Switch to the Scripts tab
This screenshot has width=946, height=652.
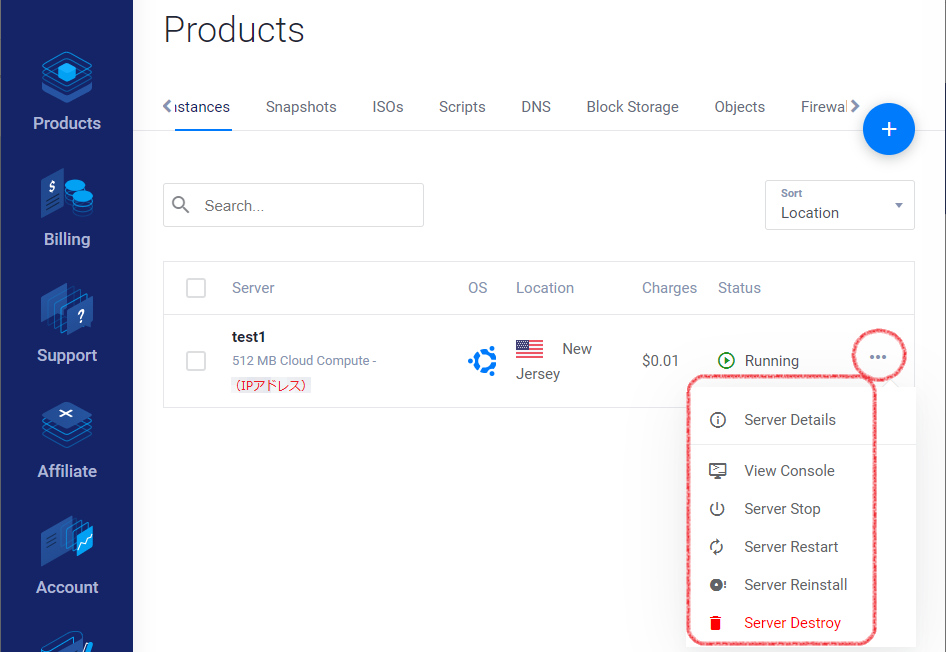(462, 107)
